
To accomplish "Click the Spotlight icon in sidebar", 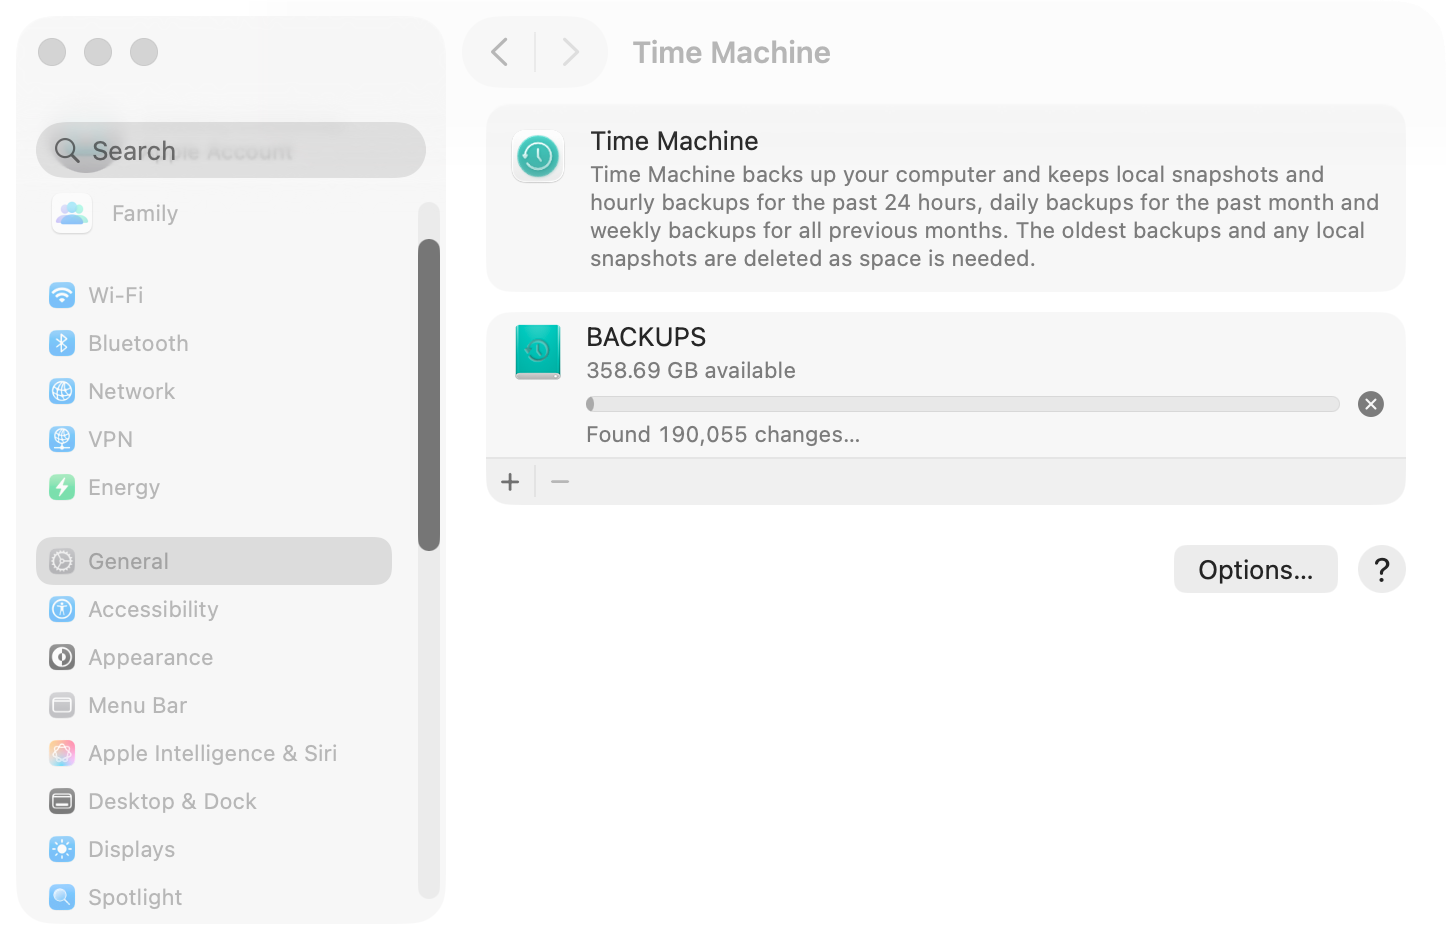I will (x=62, y=897).
